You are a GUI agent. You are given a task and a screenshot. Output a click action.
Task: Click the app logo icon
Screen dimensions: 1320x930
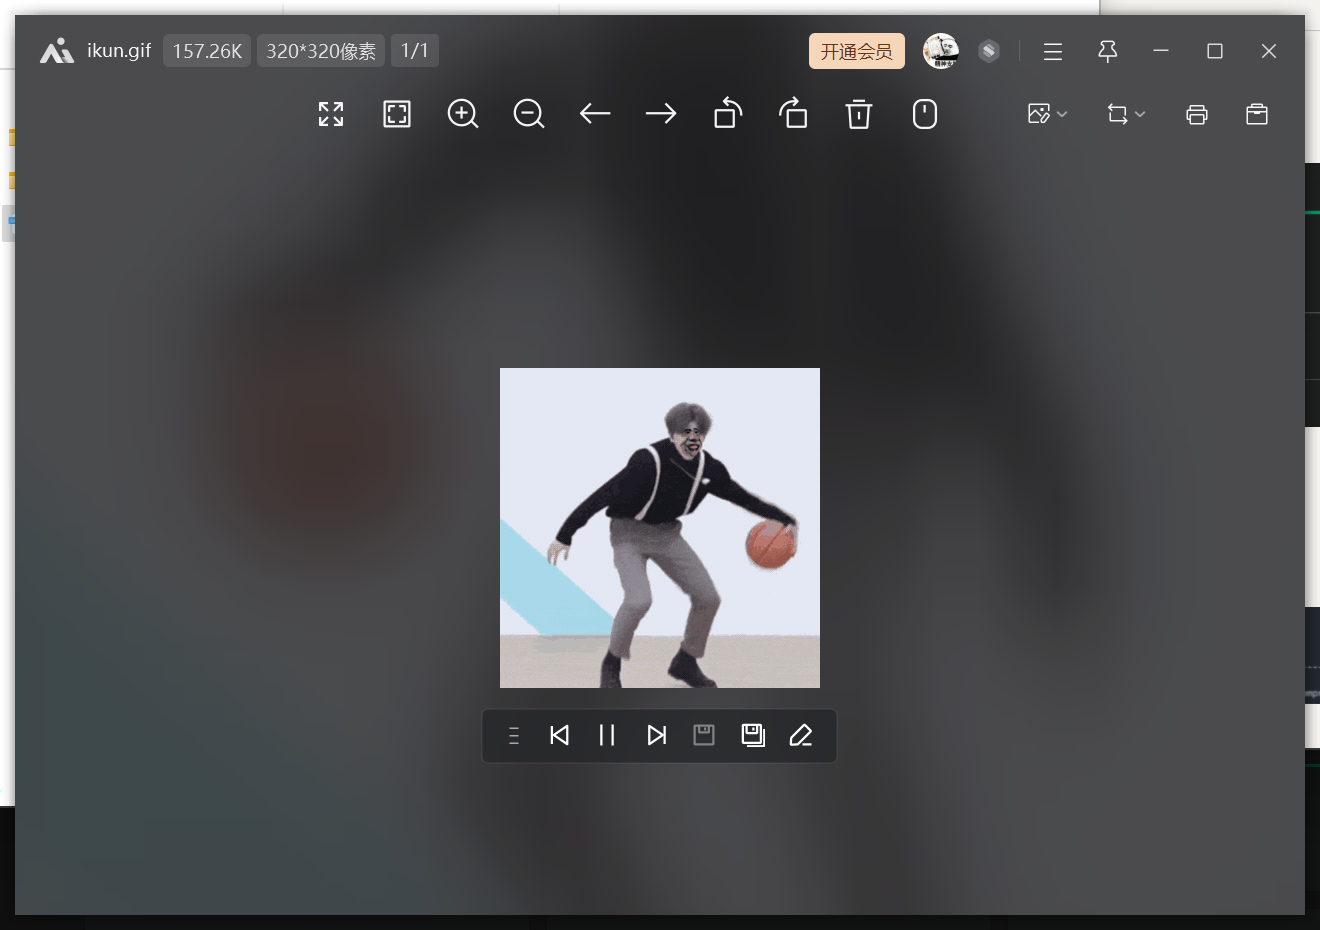(x=57, y=51)
